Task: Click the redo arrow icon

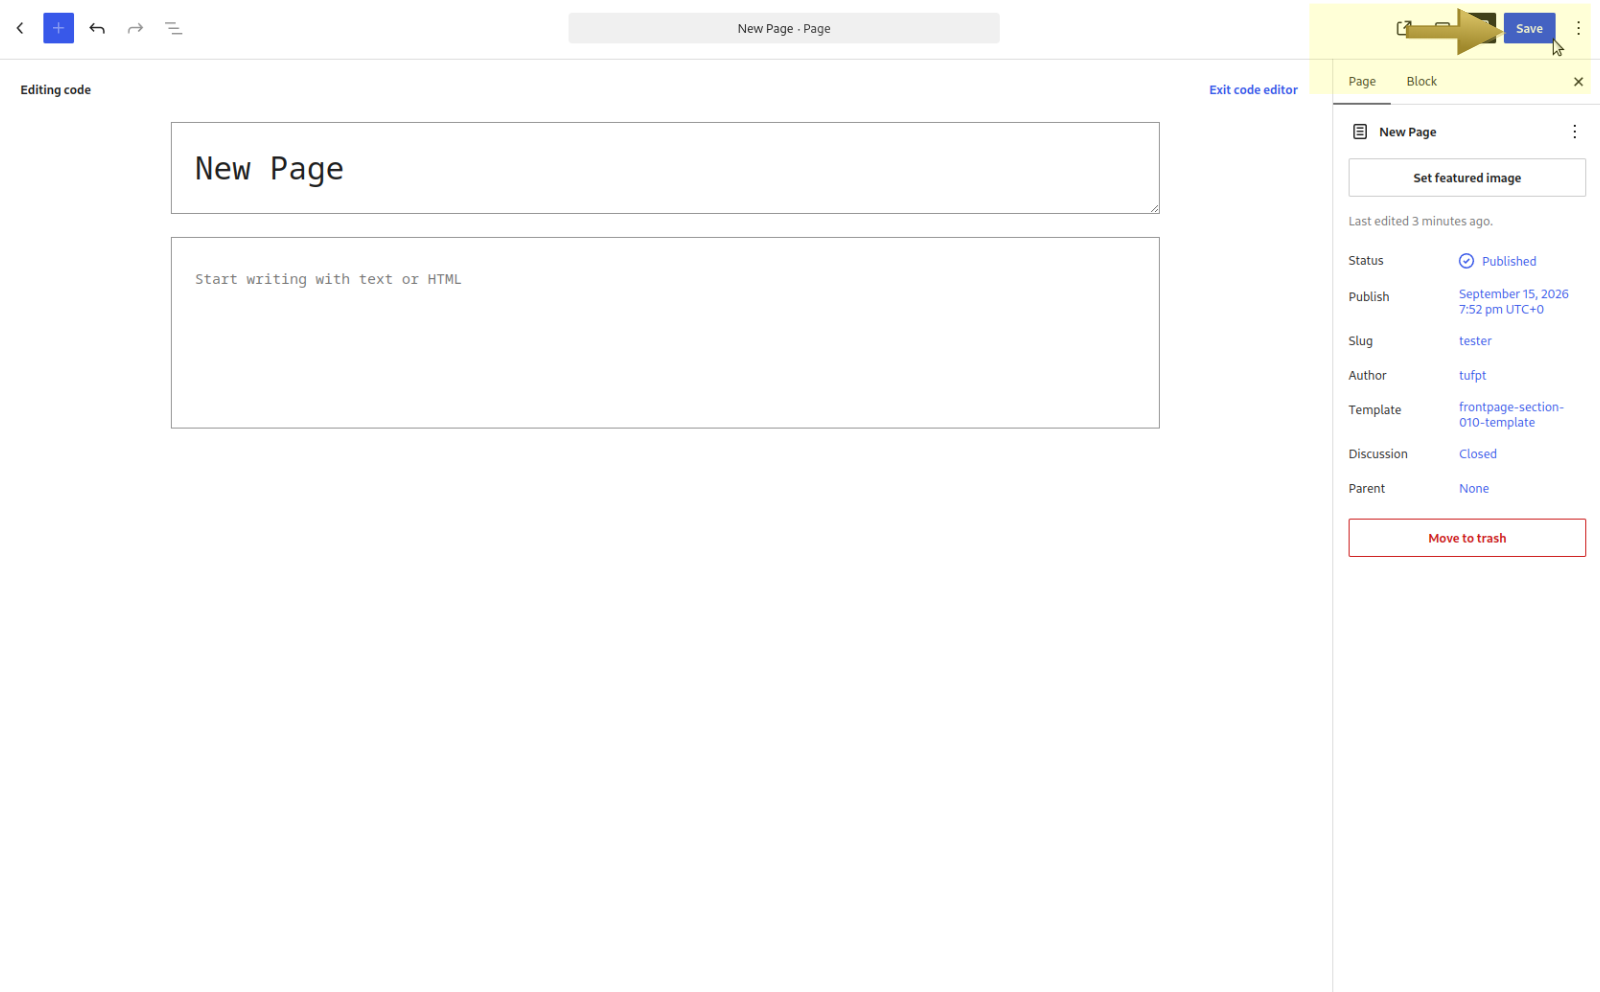Action: (x=135, y=28)
